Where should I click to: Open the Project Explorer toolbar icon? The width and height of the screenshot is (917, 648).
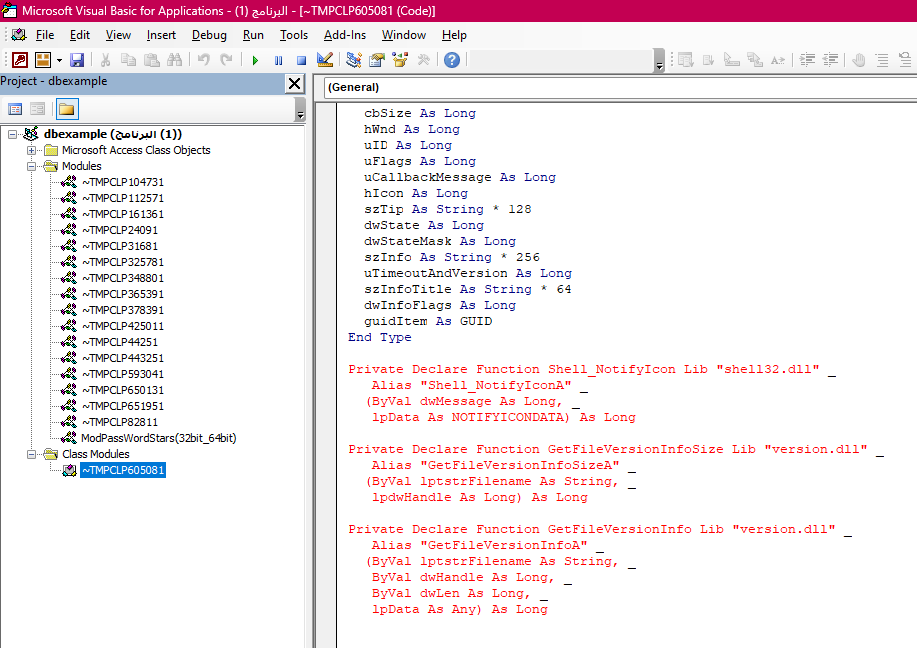click(x=354, y=60)
